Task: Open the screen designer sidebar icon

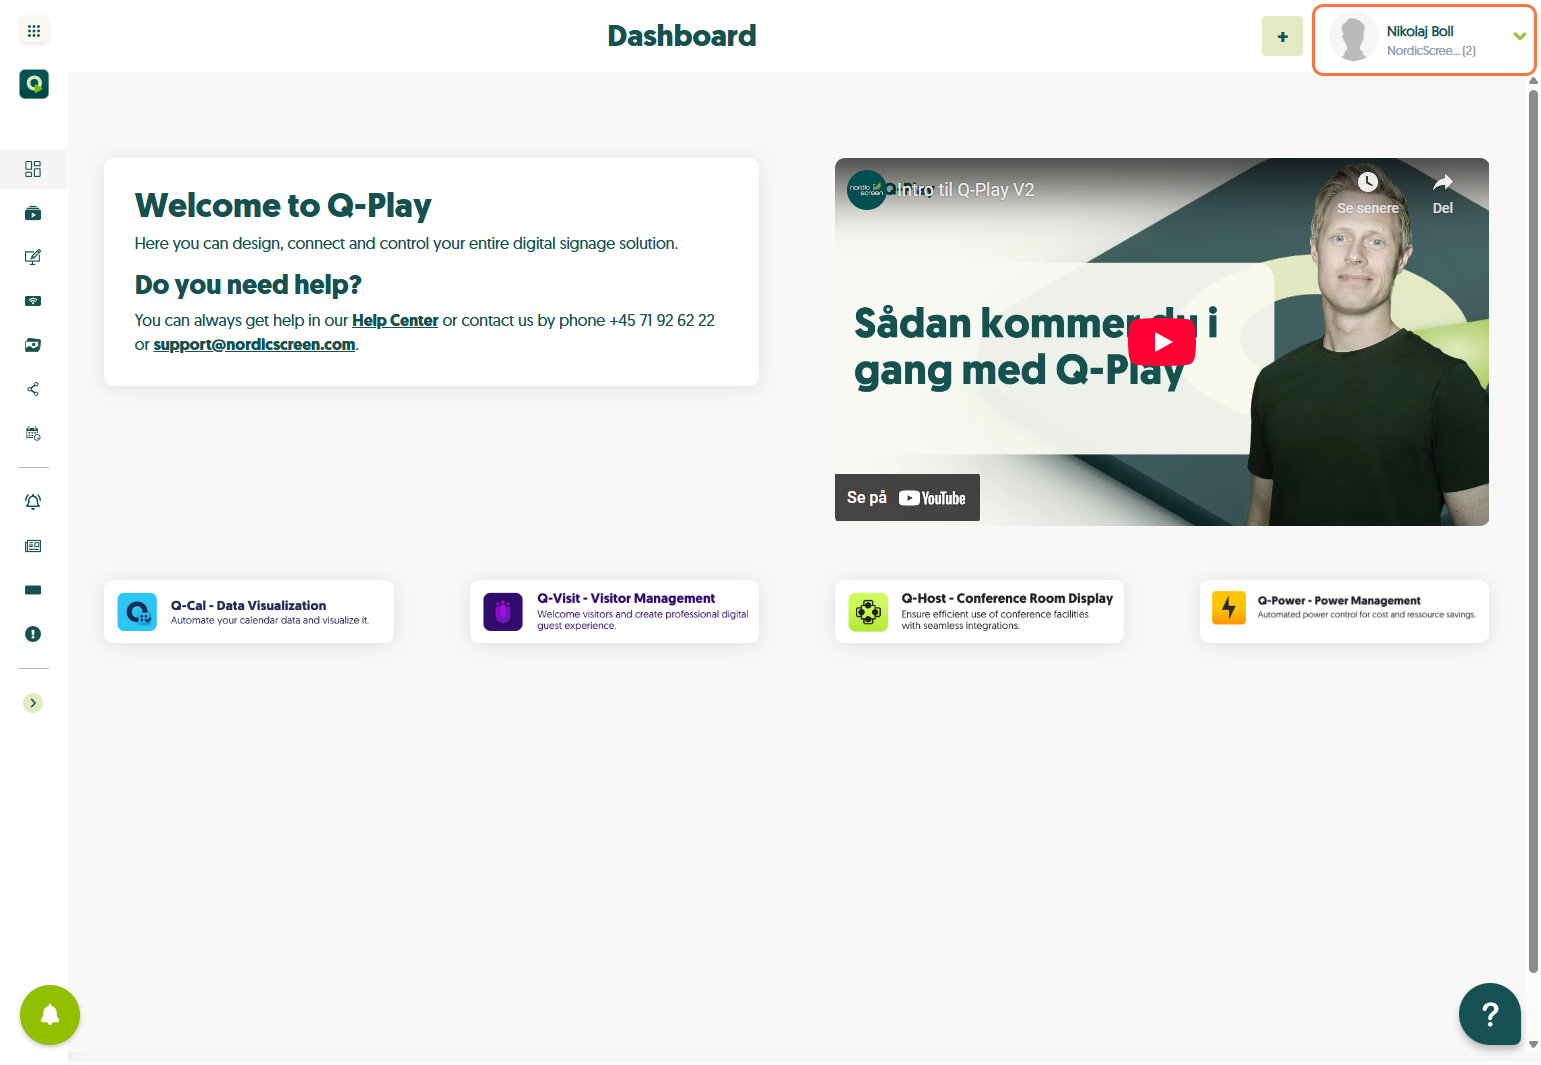Action: tap(33, 257)
